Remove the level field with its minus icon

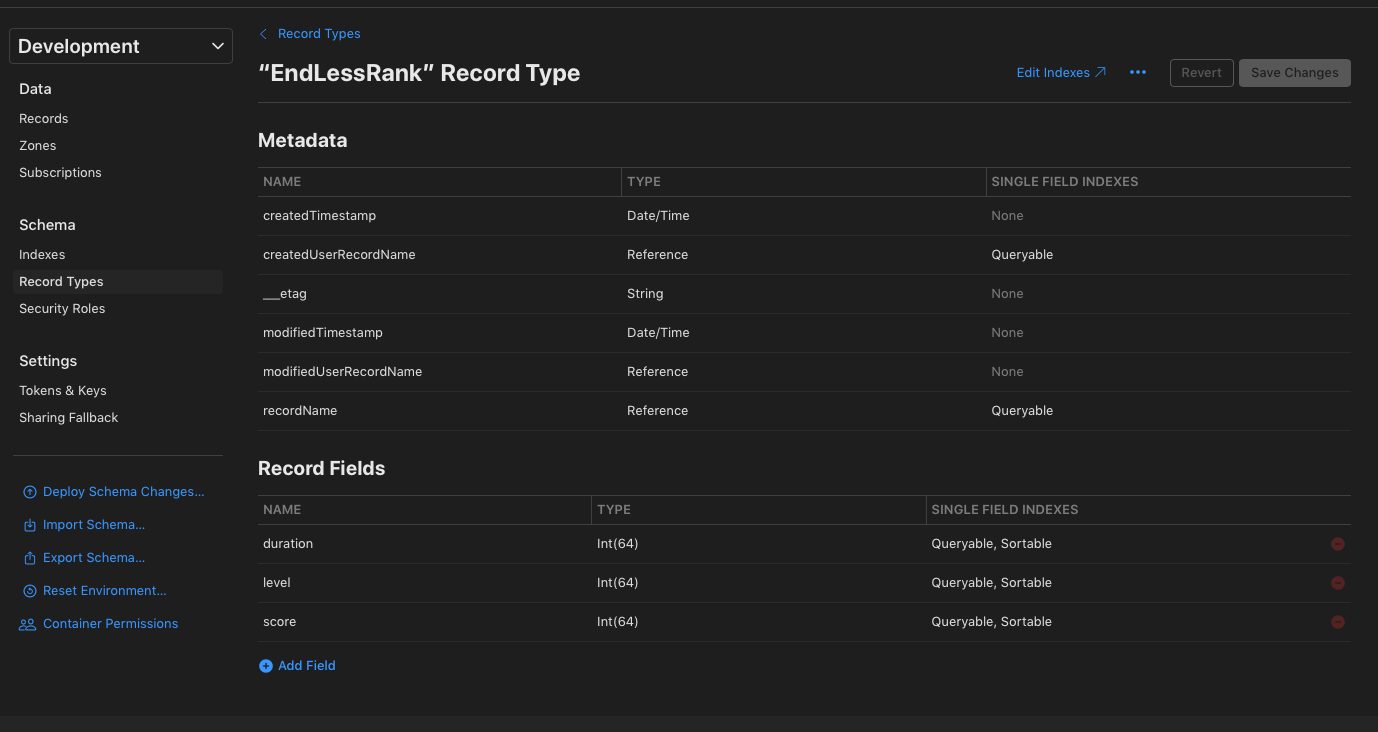(x=1338, y=583)
